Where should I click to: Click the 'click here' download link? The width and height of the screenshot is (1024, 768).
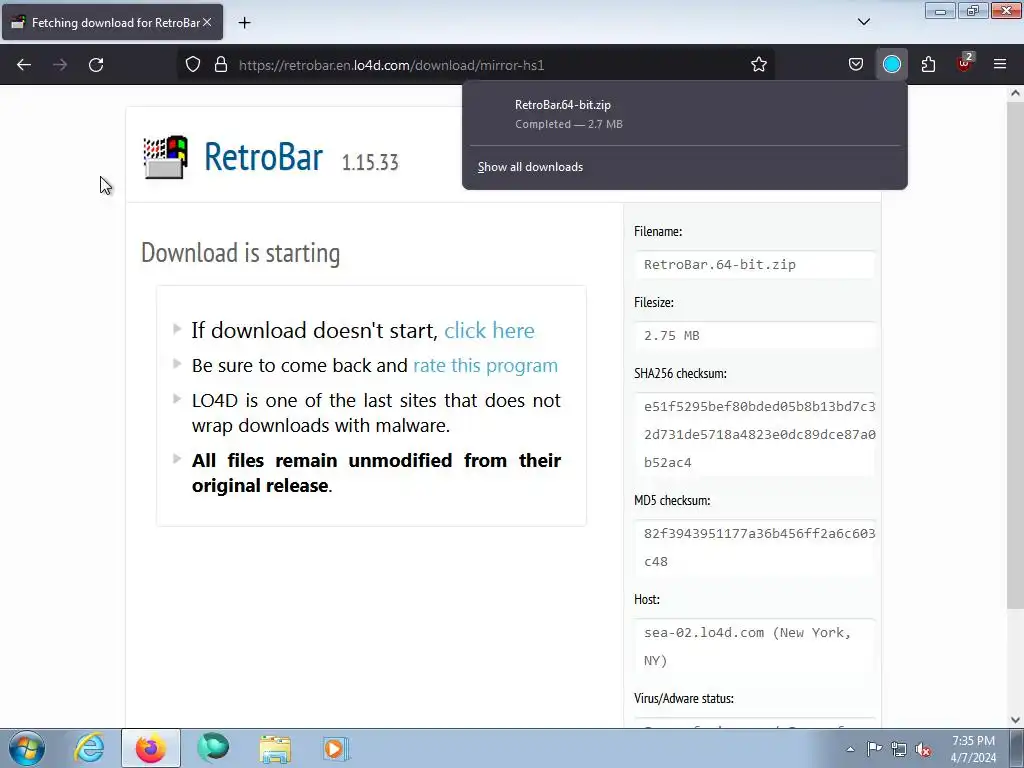489,330
